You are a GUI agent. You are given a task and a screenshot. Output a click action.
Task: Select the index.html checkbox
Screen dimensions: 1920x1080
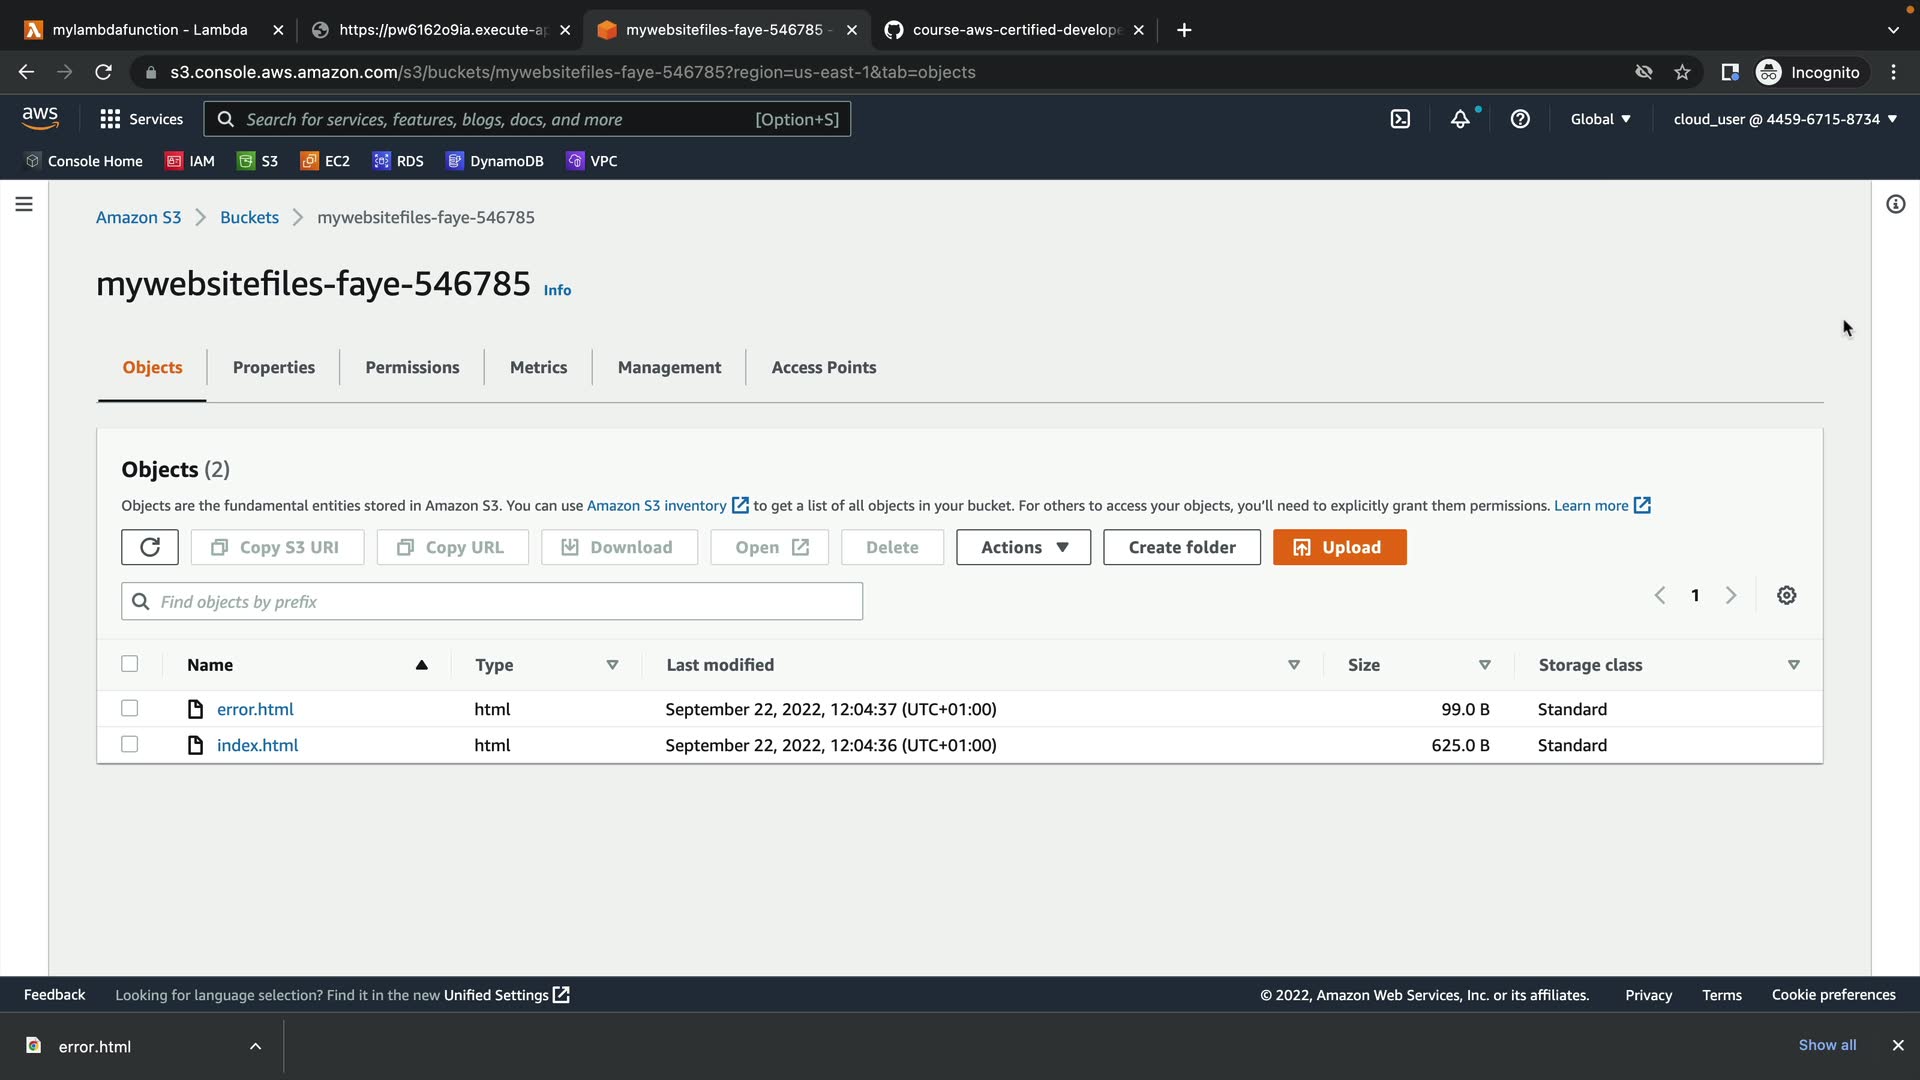click(130, 745)
